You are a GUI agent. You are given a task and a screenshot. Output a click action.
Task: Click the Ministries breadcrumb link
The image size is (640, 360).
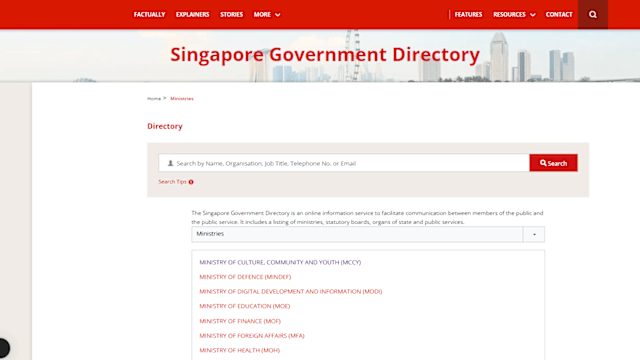[x=182, y=98]
